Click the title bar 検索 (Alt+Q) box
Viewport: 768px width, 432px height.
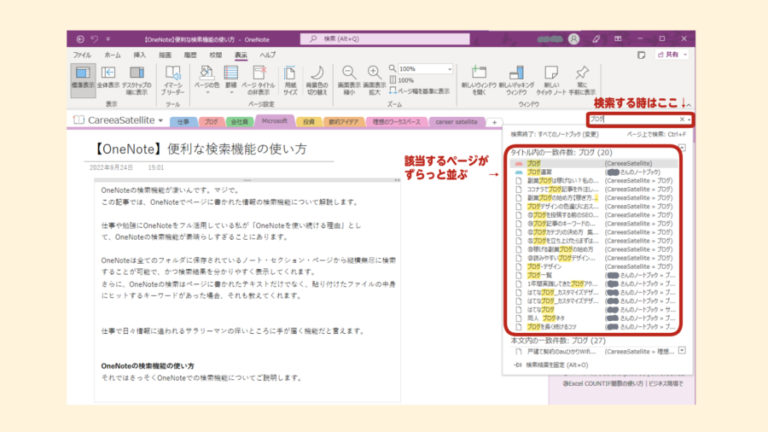pos(385,39)
